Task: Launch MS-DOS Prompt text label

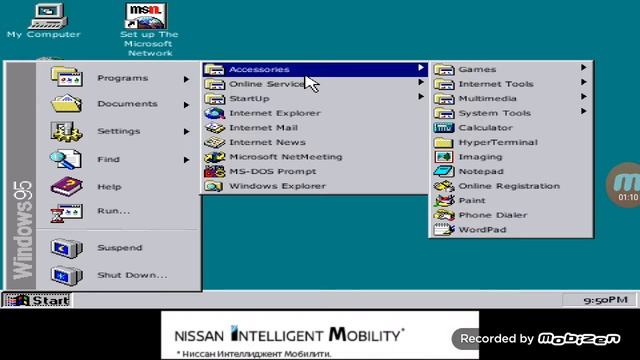Action: click(273, 171)
